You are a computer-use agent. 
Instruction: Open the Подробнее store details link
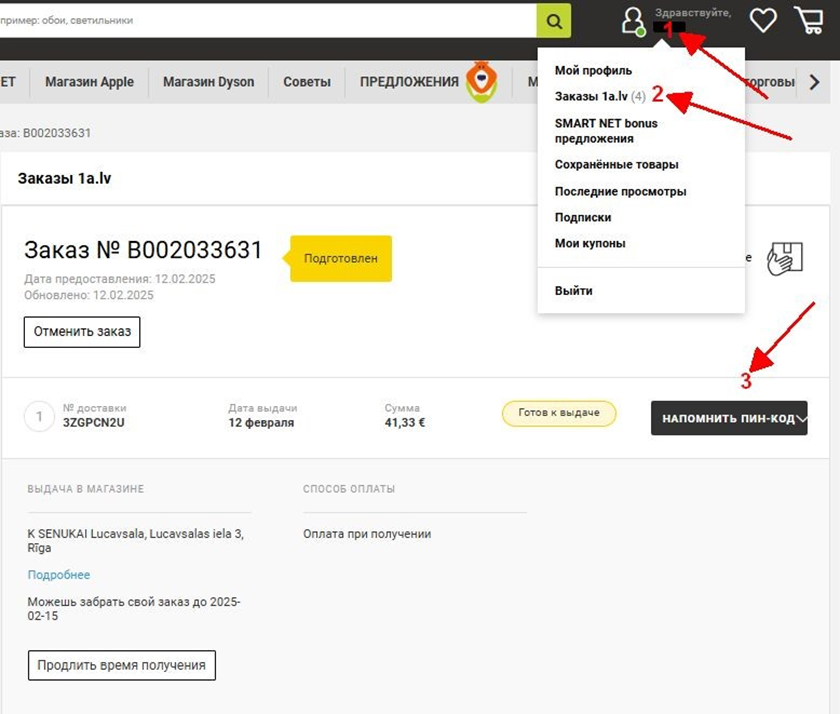[x=58, y=575]
